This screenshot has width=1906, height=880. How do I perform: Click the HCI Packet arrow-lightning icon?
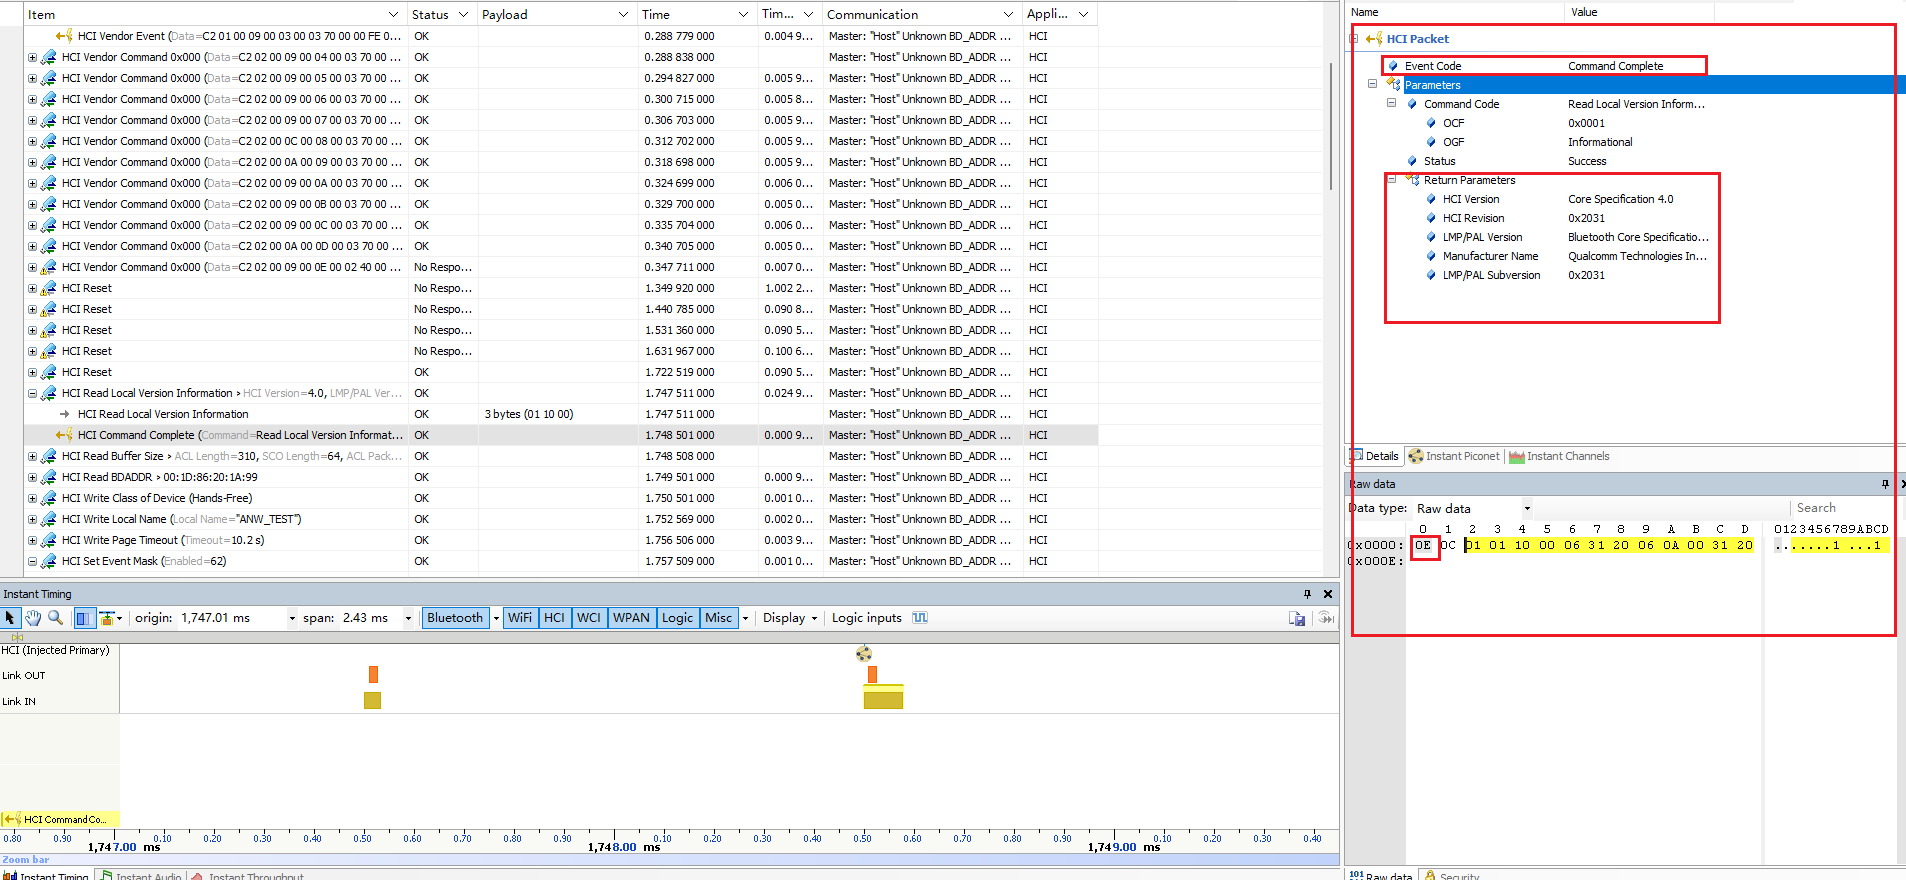pyautogui.click(x=1374, y=39)
